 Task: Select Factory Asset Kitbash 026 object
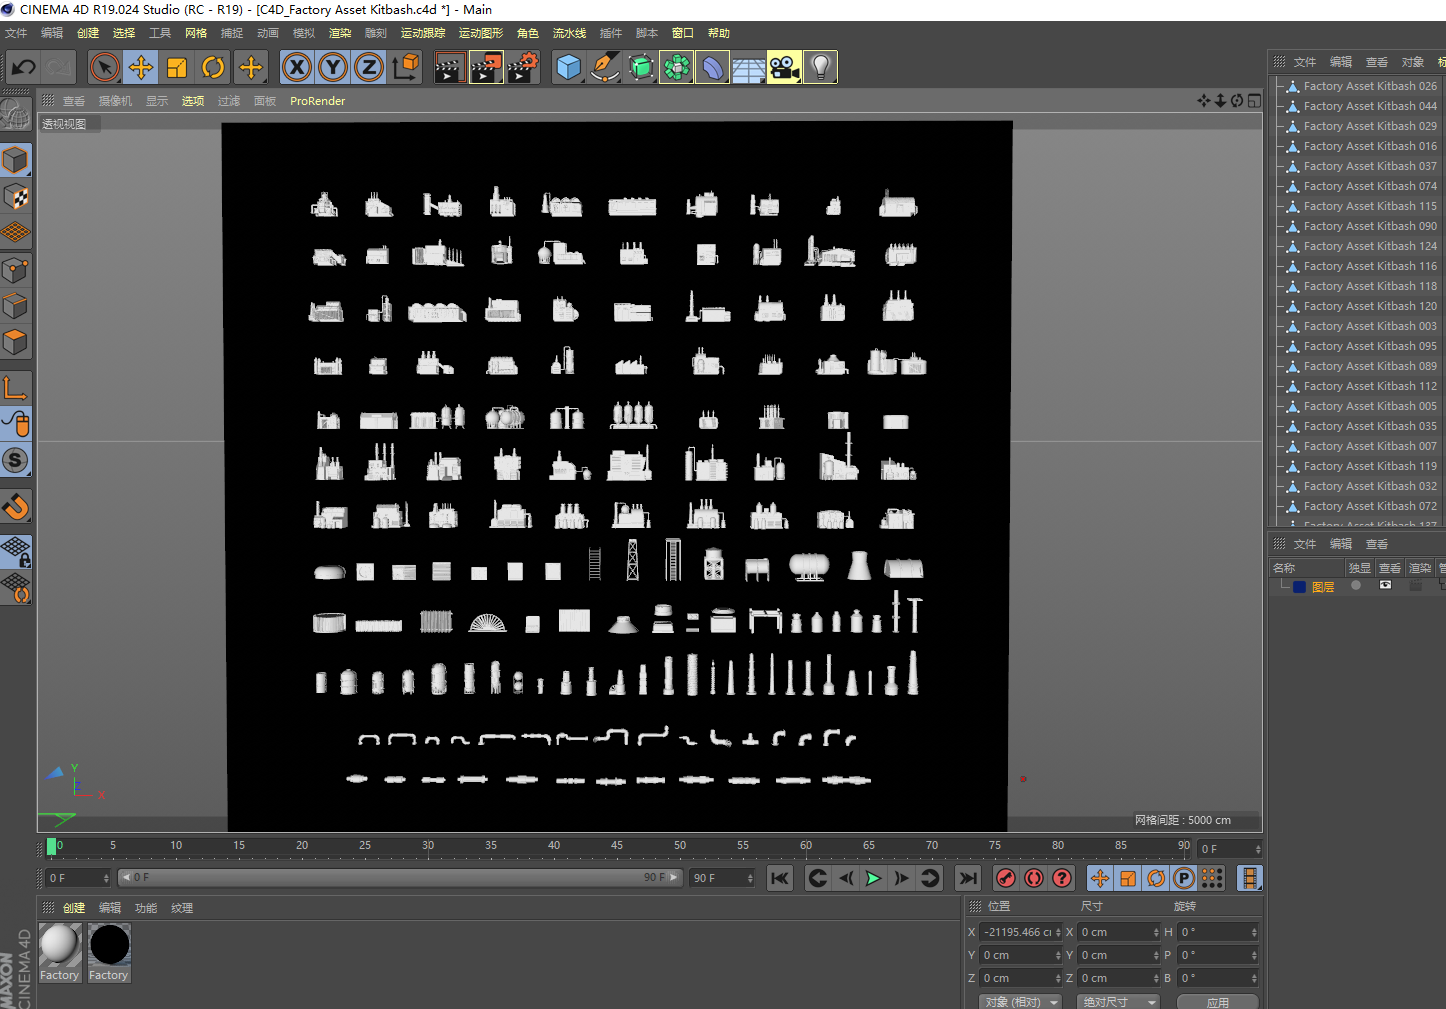pos(1369,86)
